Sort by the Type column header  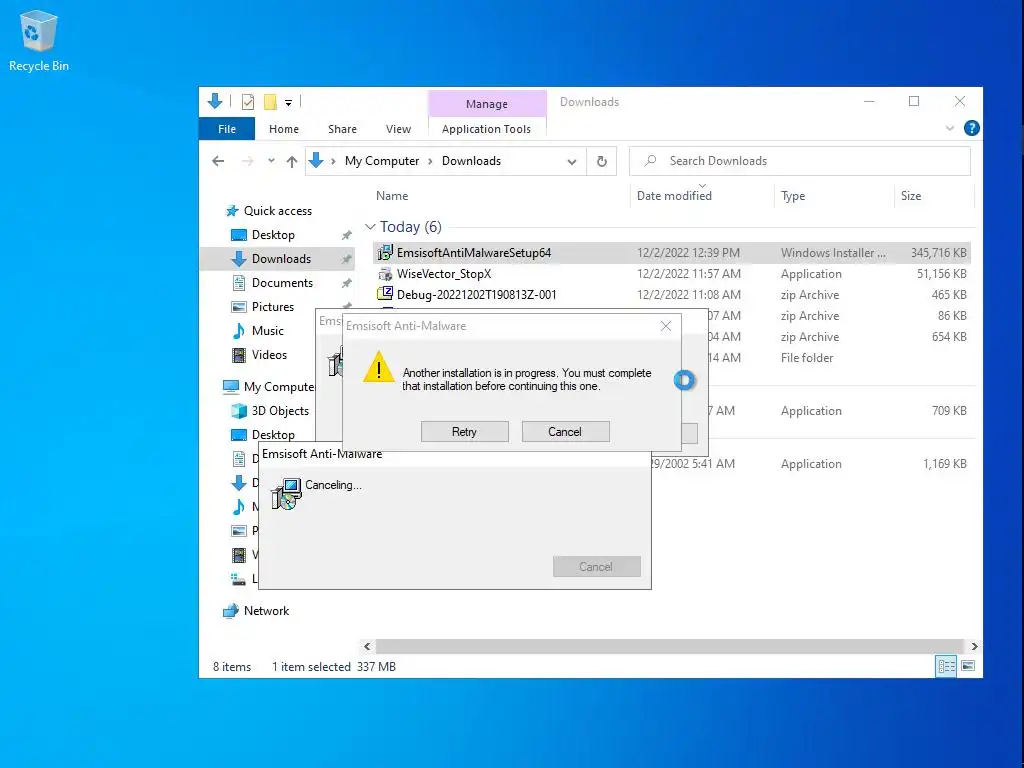793,195
